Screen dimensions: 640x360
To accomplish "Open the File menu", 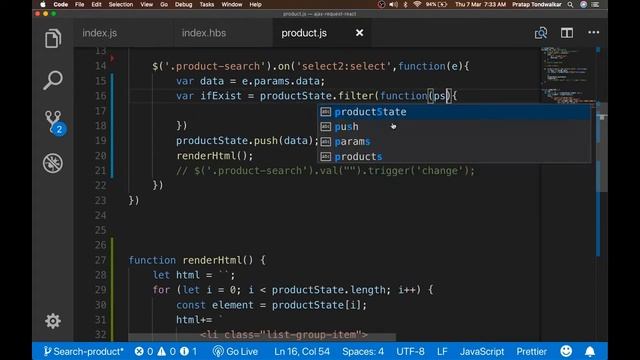I will pos(80,4).
